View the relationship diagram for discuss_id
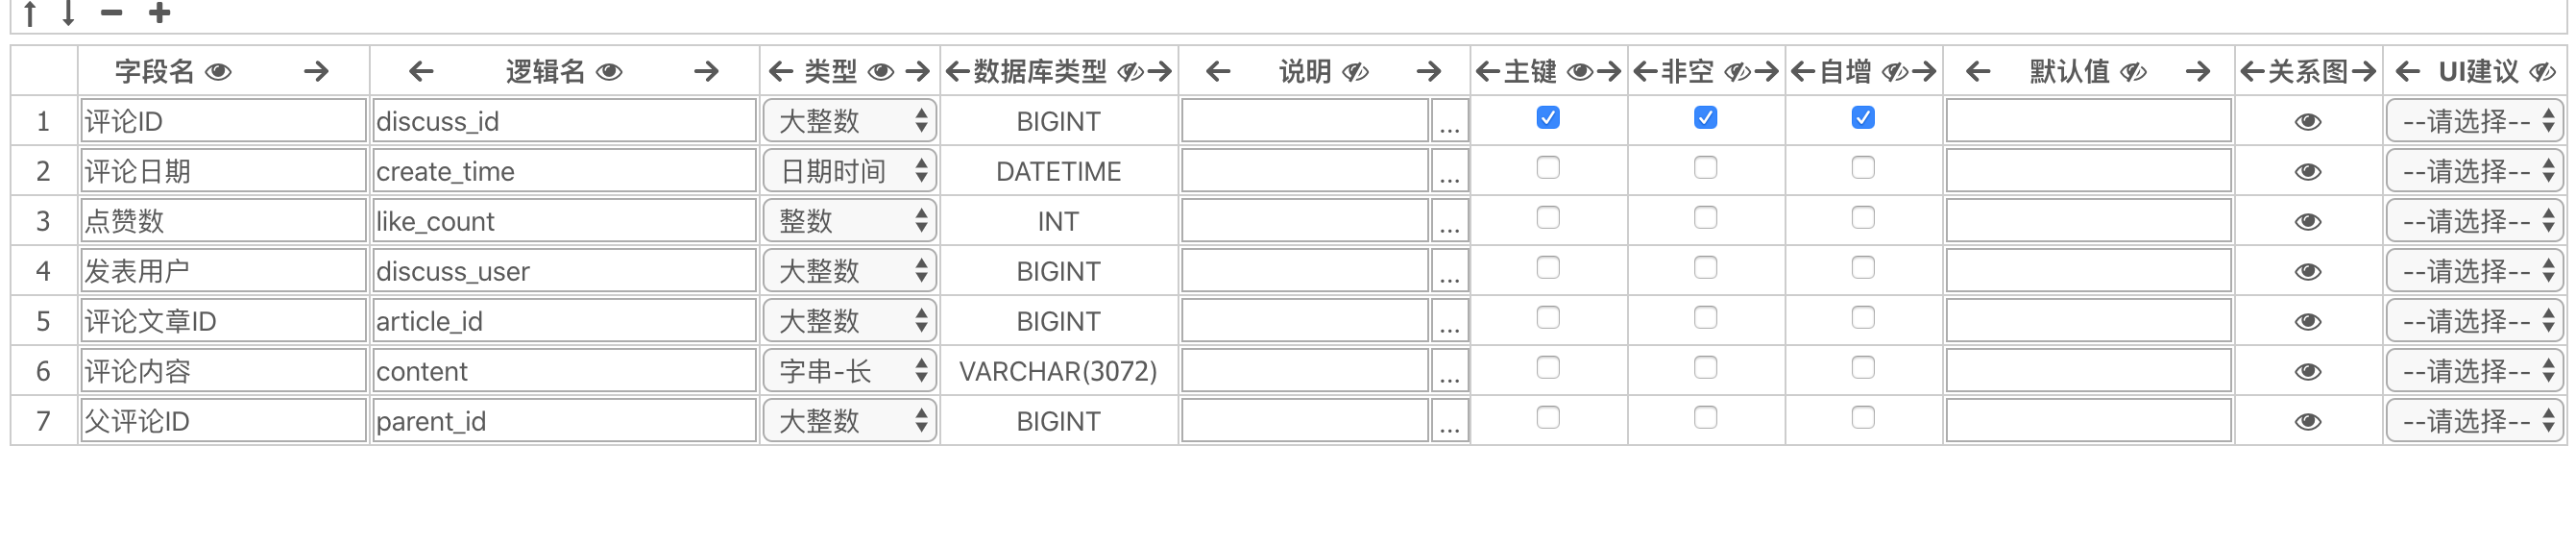The height and width of the screenshot is (546, 2576). click(2308, 122)
